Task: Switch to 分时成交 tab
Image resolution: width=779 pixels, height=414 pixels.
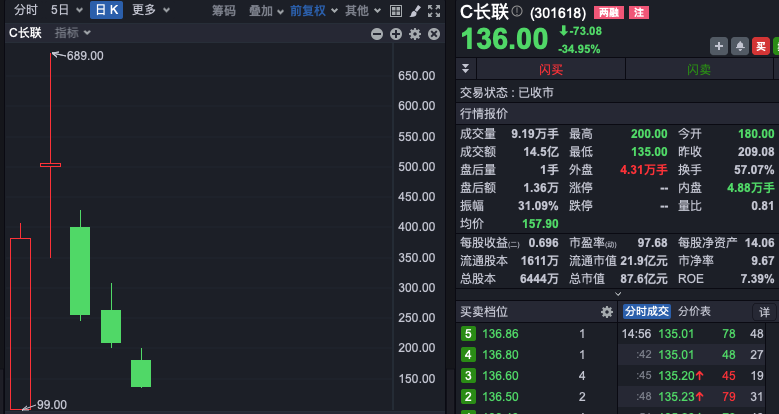Action: [x=647, y=312]
